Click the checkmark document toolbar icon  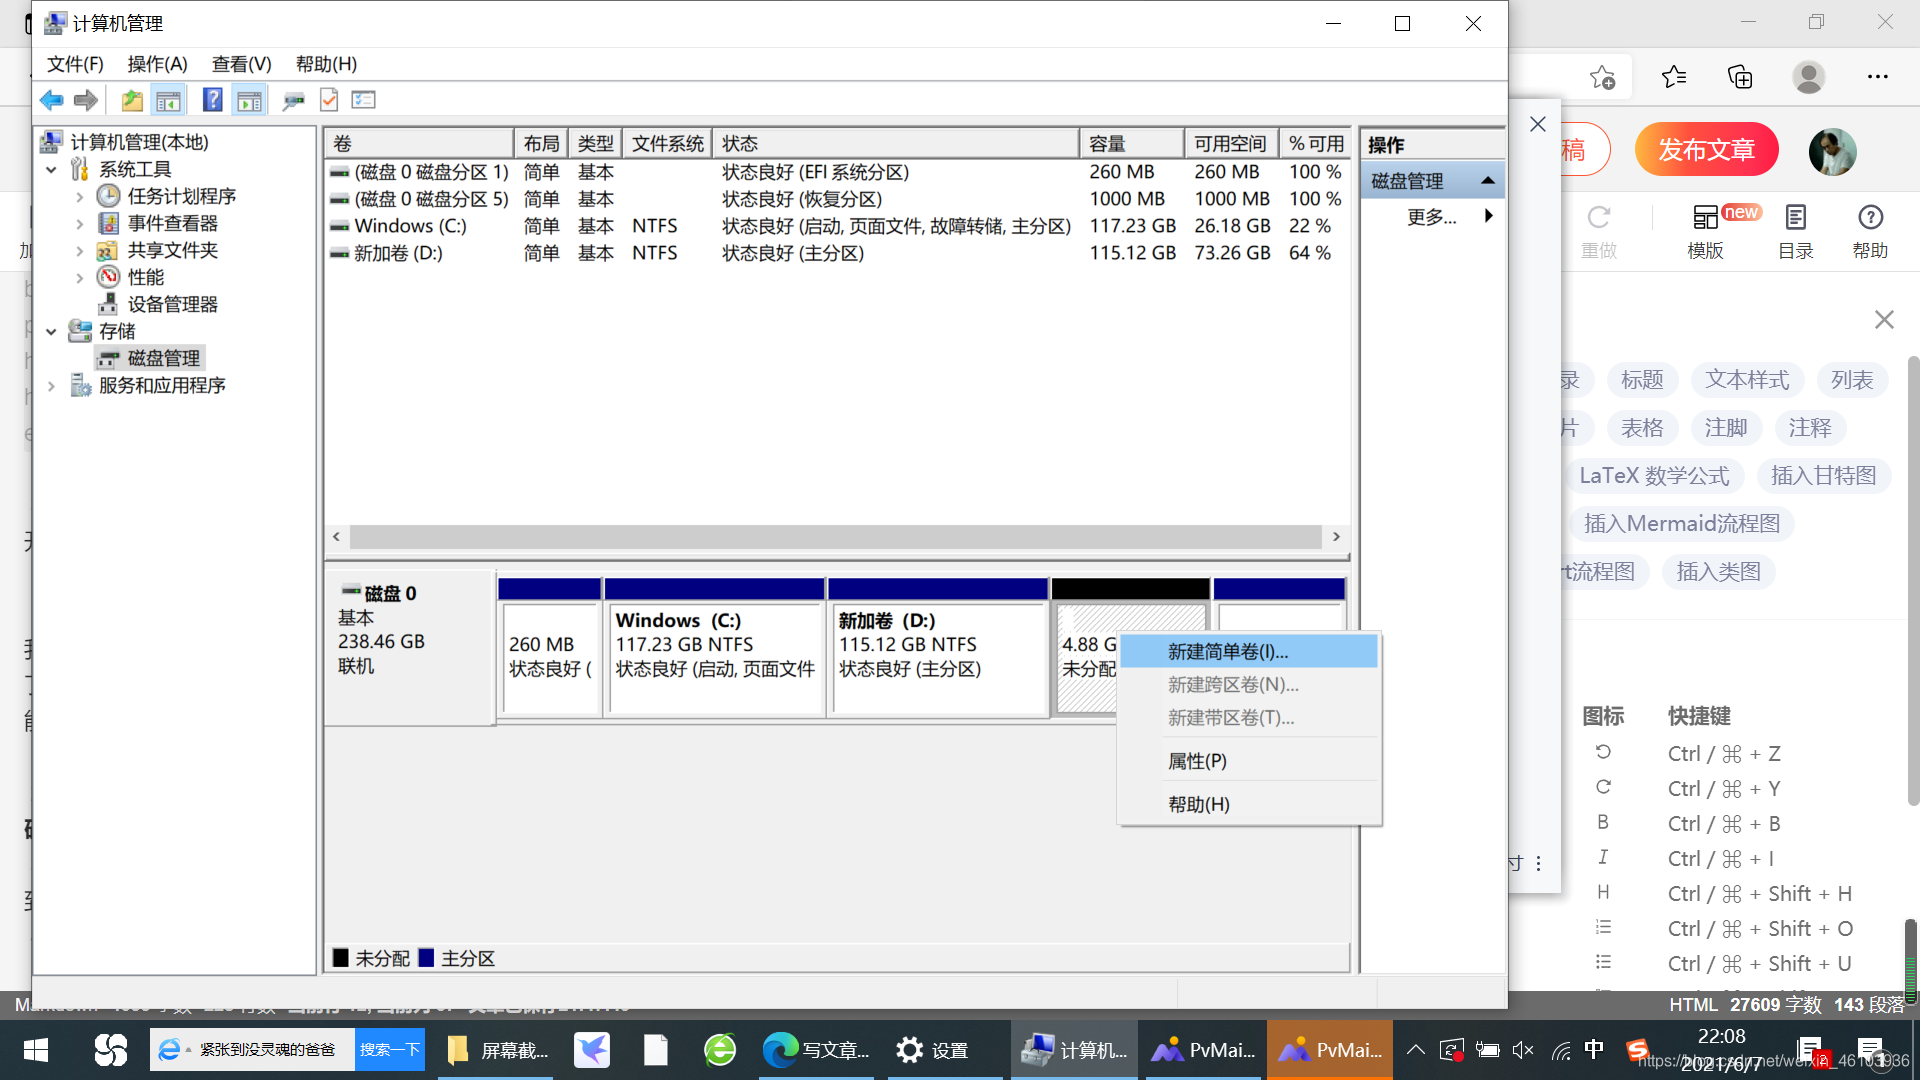pos(329,100)
